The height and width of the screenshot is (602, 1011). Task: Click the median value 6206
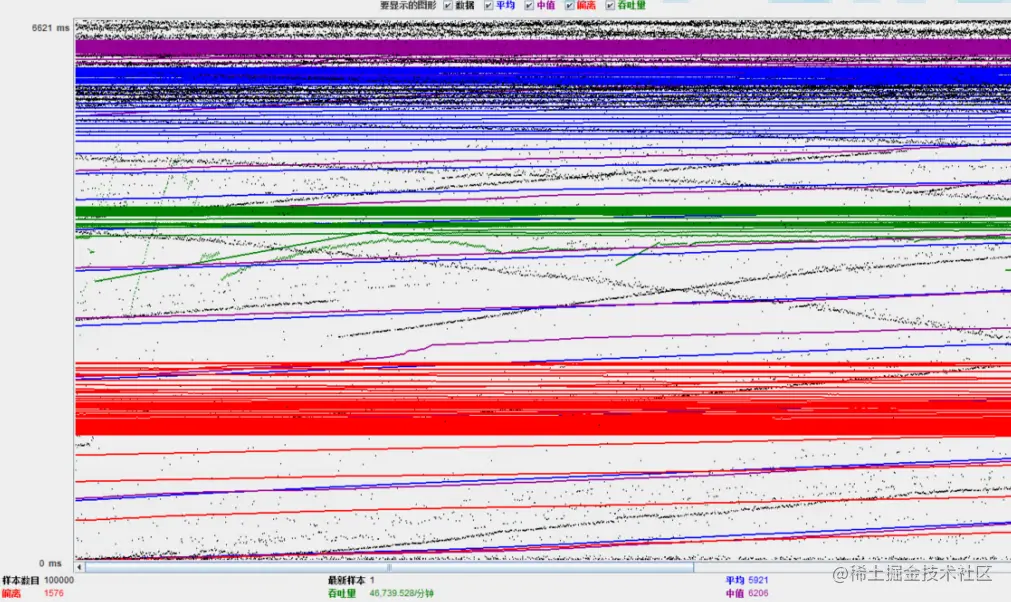coord(758,593)
